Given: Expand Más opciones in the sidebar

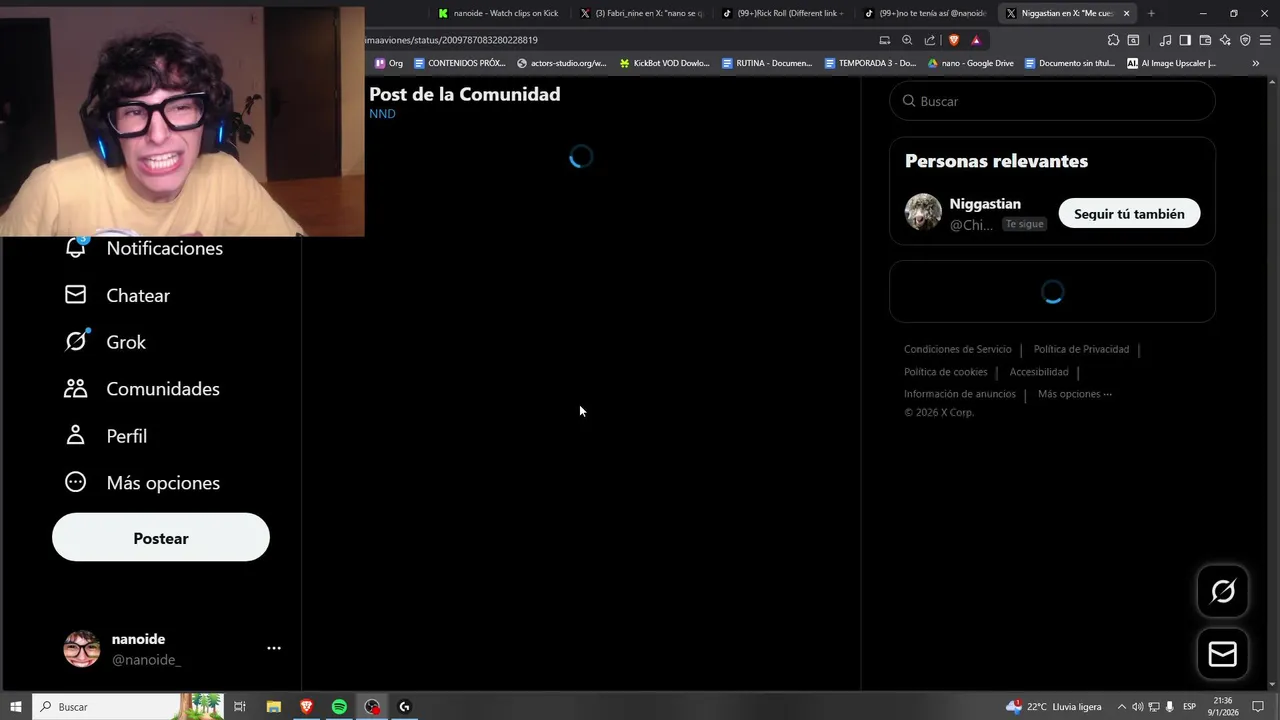Looking at the screenshot, I should [x=142, y=483].
